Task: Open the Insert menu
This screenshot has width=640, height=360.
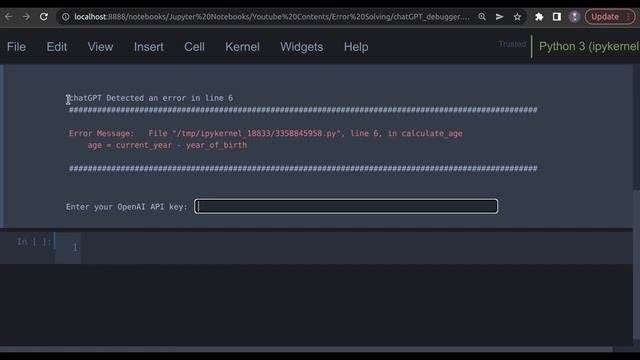Action: (149, 47)
